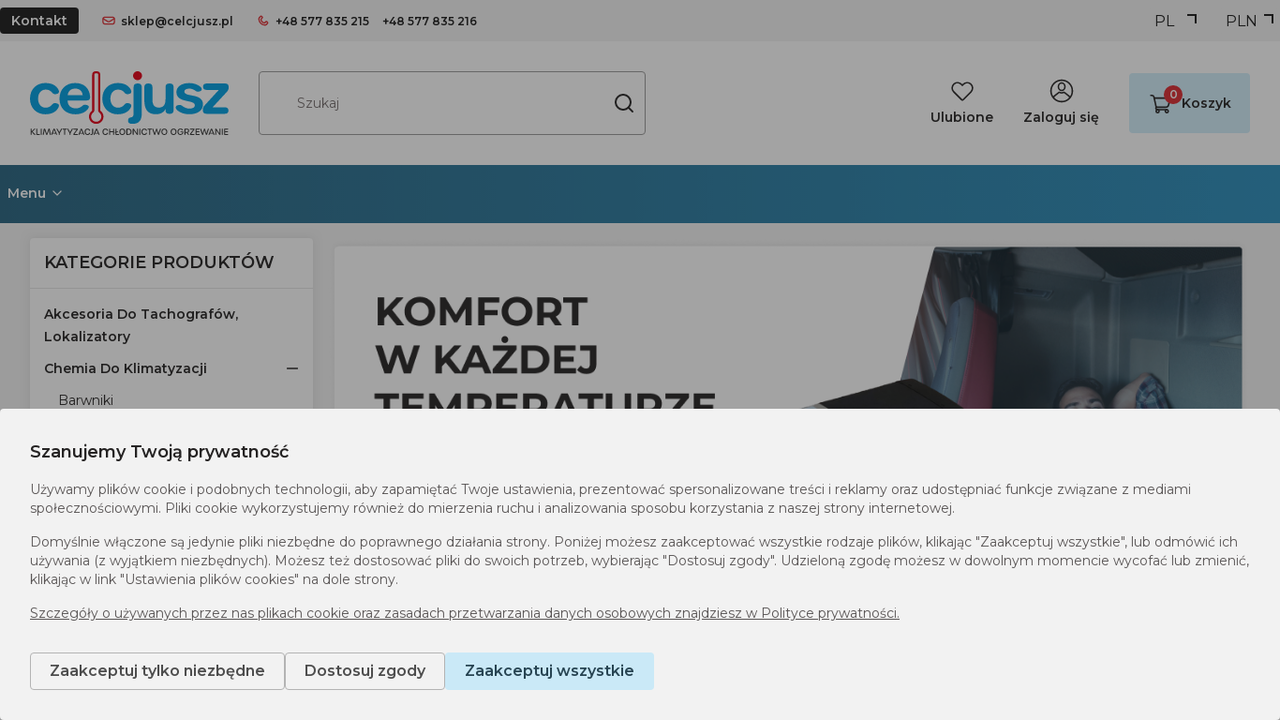Click Zaakceptuj wszystkie button
Viewport: 1280px width, 720px height.
pos(549,671)
